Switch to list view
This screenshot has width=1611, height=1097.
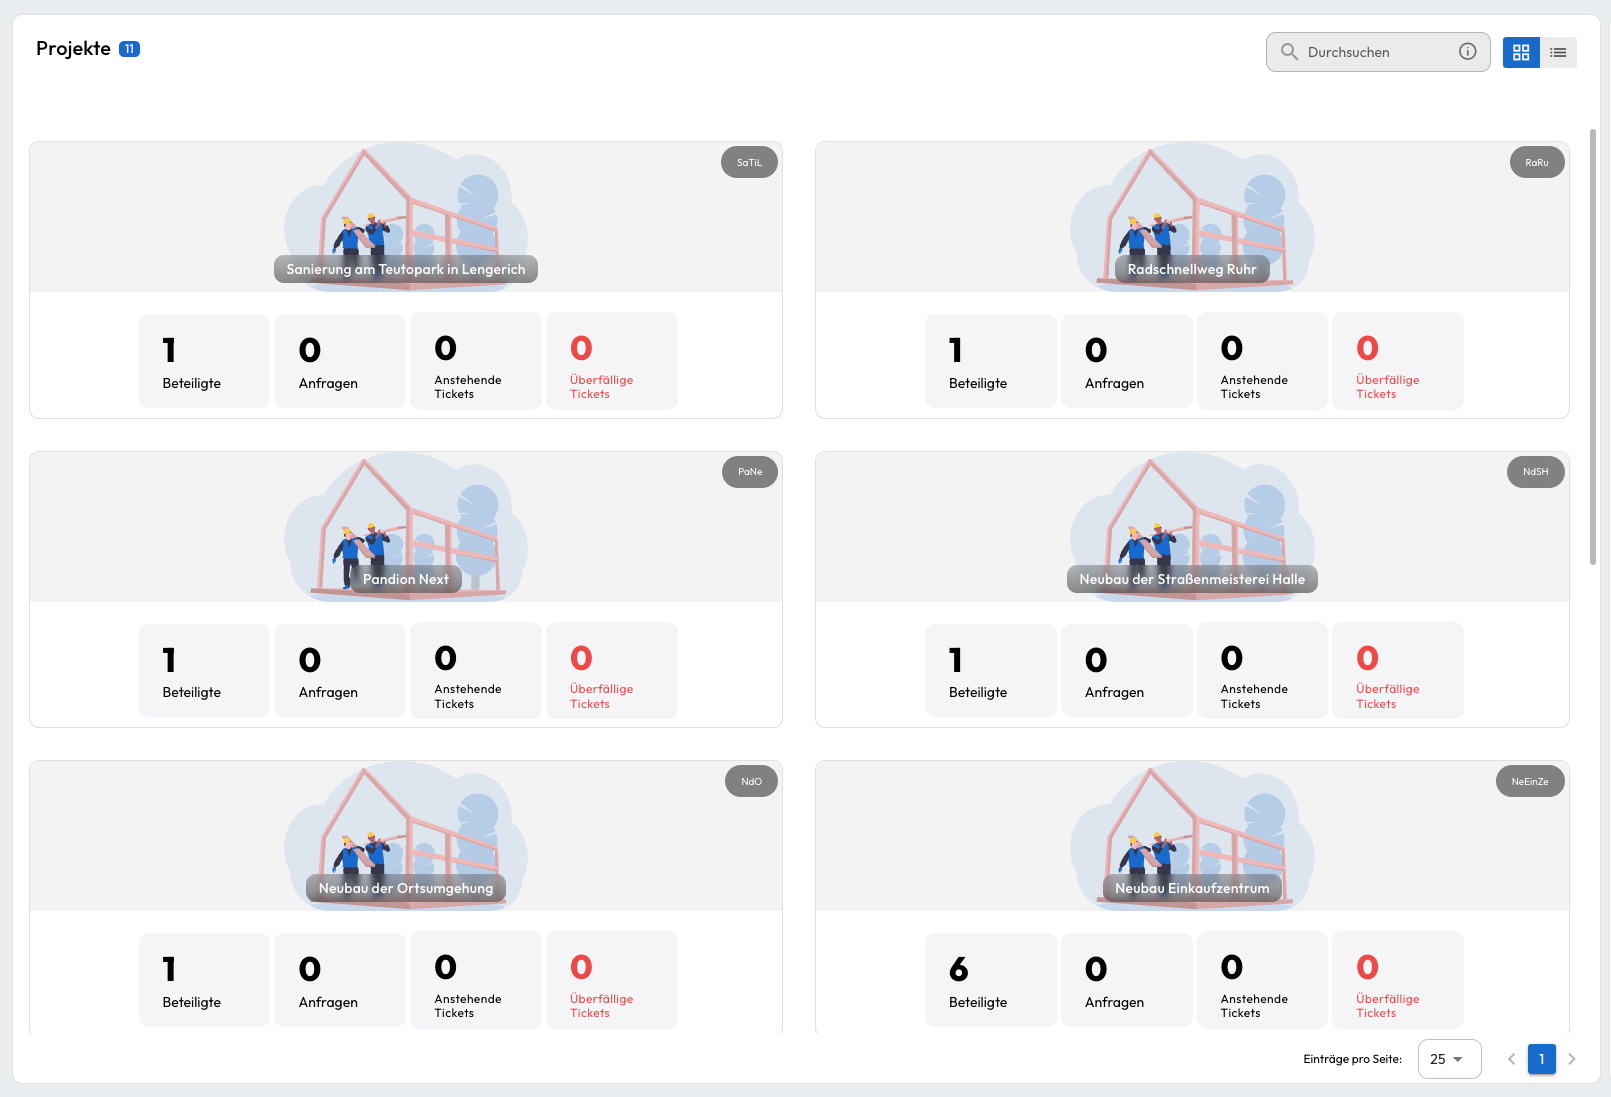(x=1558, y=52)
